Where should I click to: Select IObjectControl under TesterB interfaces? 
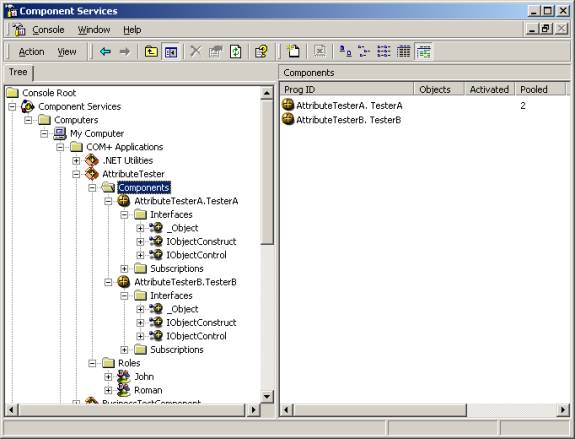coord(196,336)
